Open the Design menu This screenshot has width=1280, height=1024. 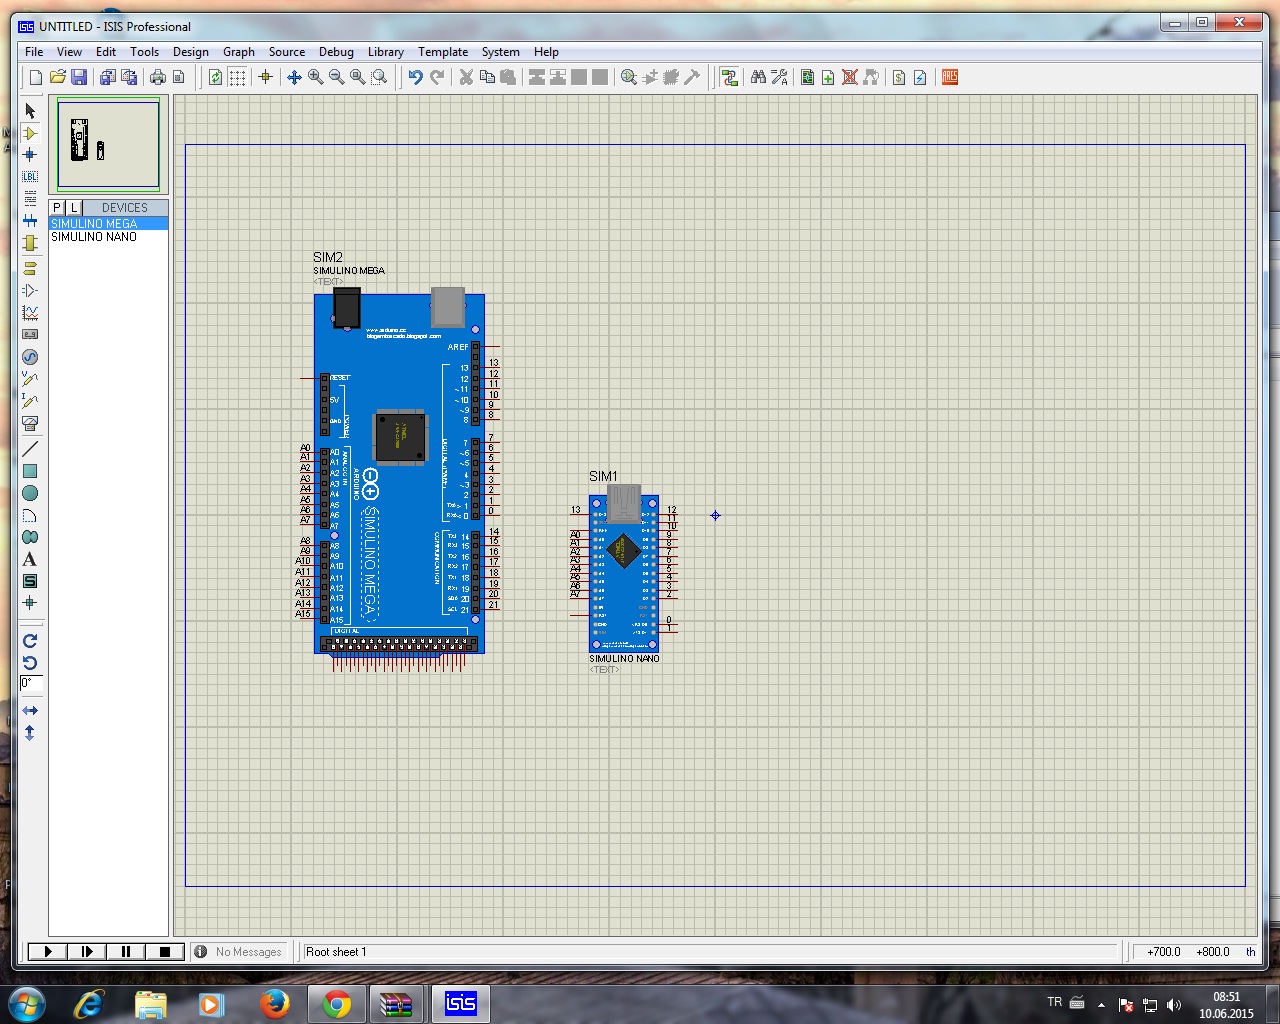[x=191, y=52]
